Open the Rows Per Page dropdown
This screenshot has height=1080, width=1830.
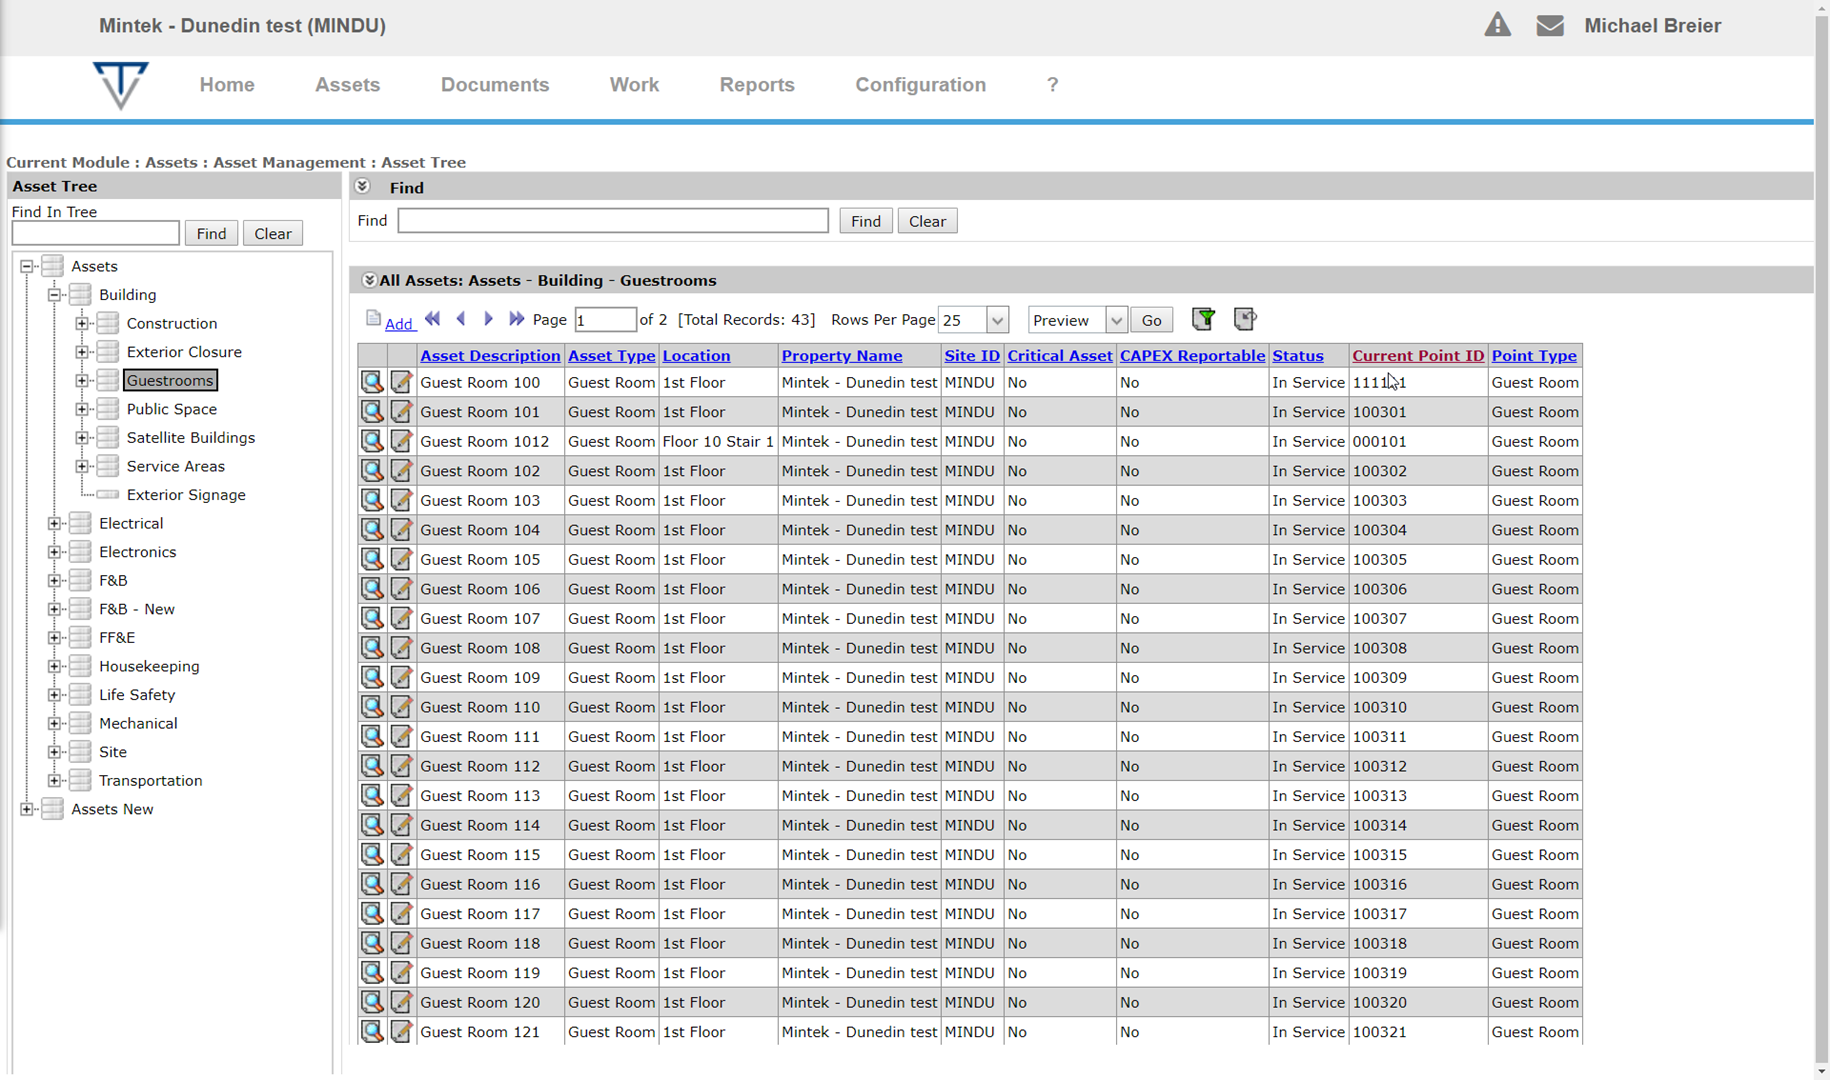[x=996, y=320]
